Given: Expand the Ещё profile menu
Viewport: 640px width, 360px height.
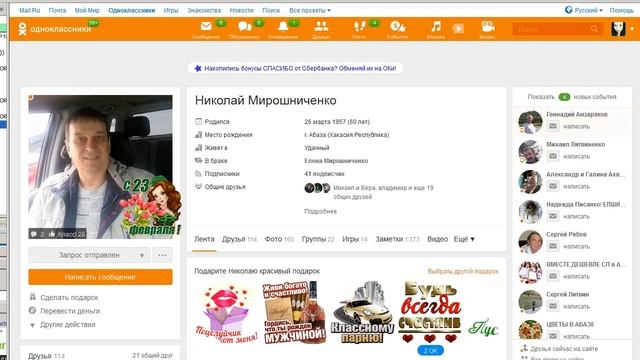Looking at the screenshot, I should [x=464, y=239].
